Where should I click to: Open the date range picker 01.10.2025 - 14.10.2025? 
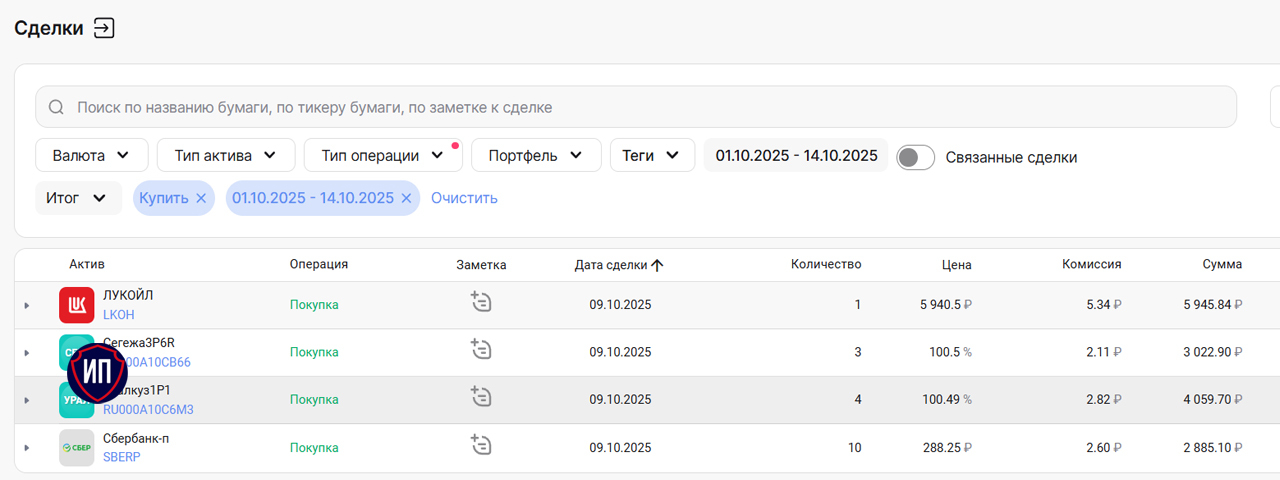796,155
